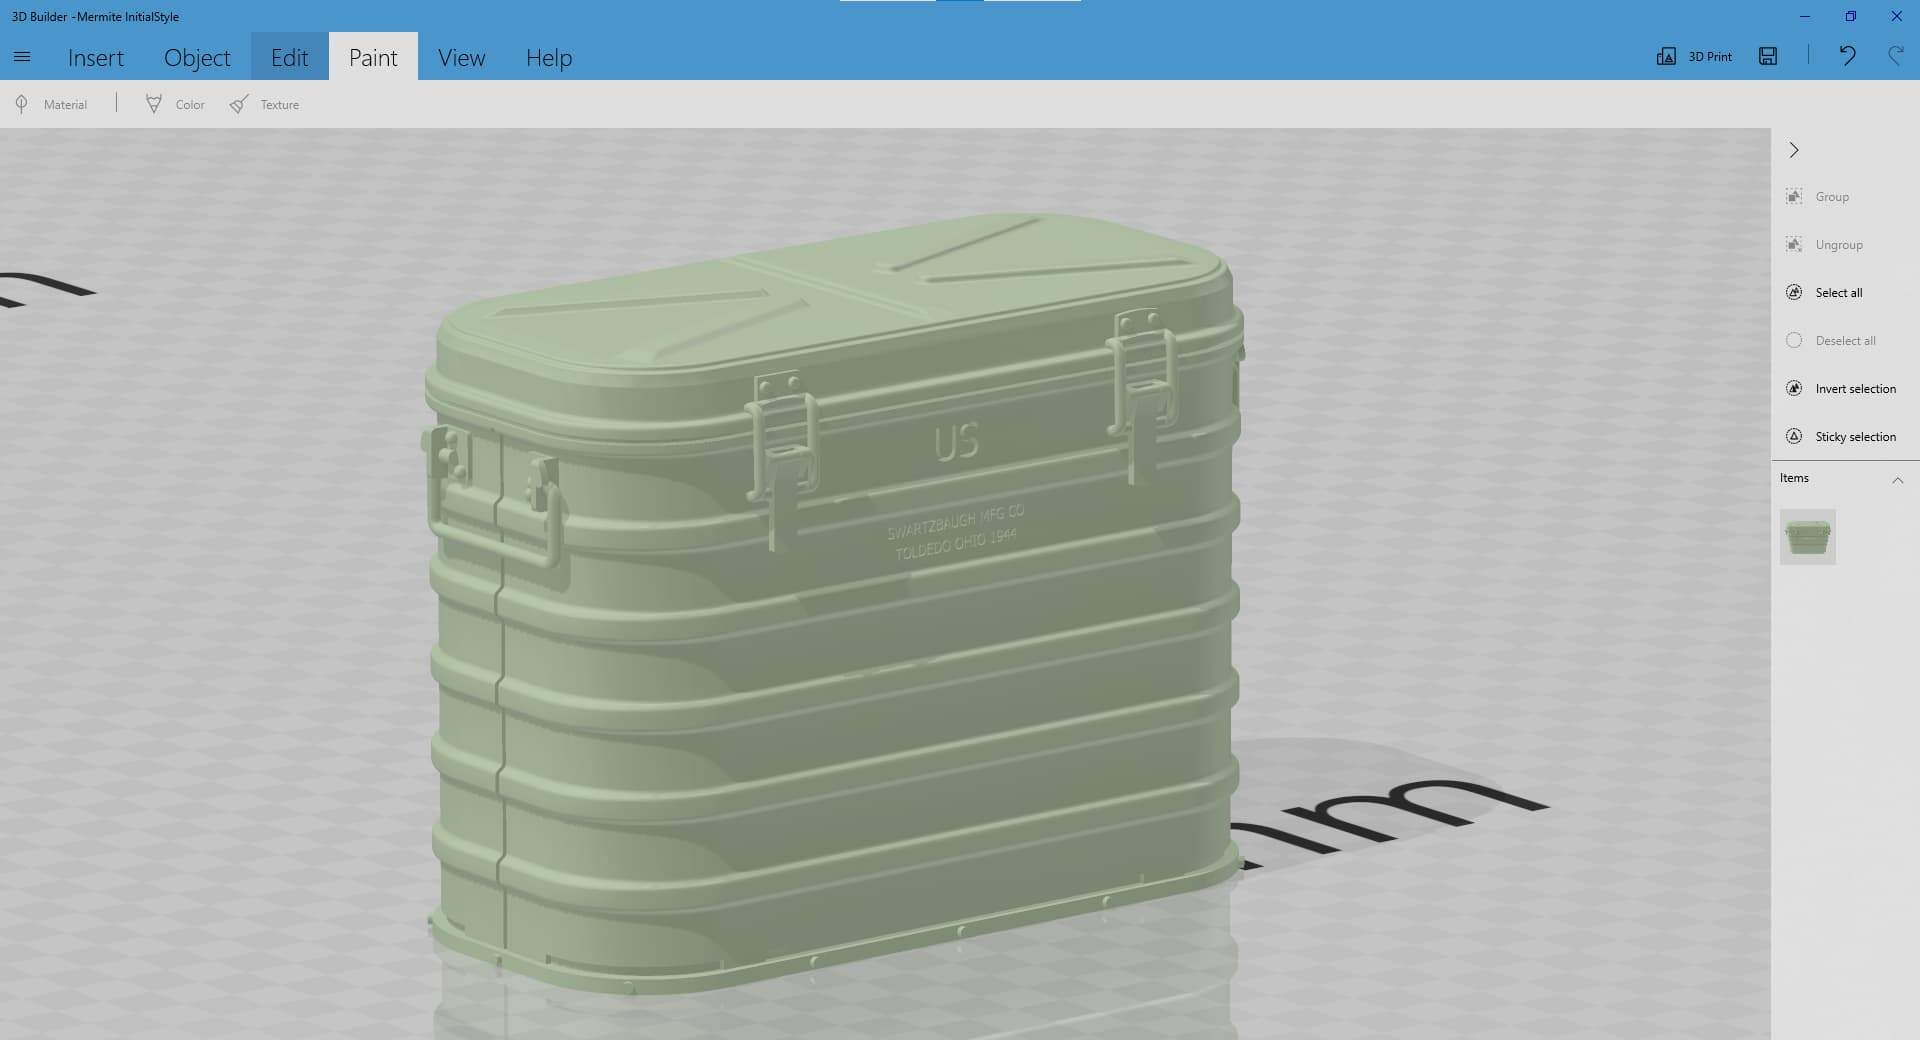Save the model with floppy icon
This screenshot has height=1040, width=1920.
1768,56
